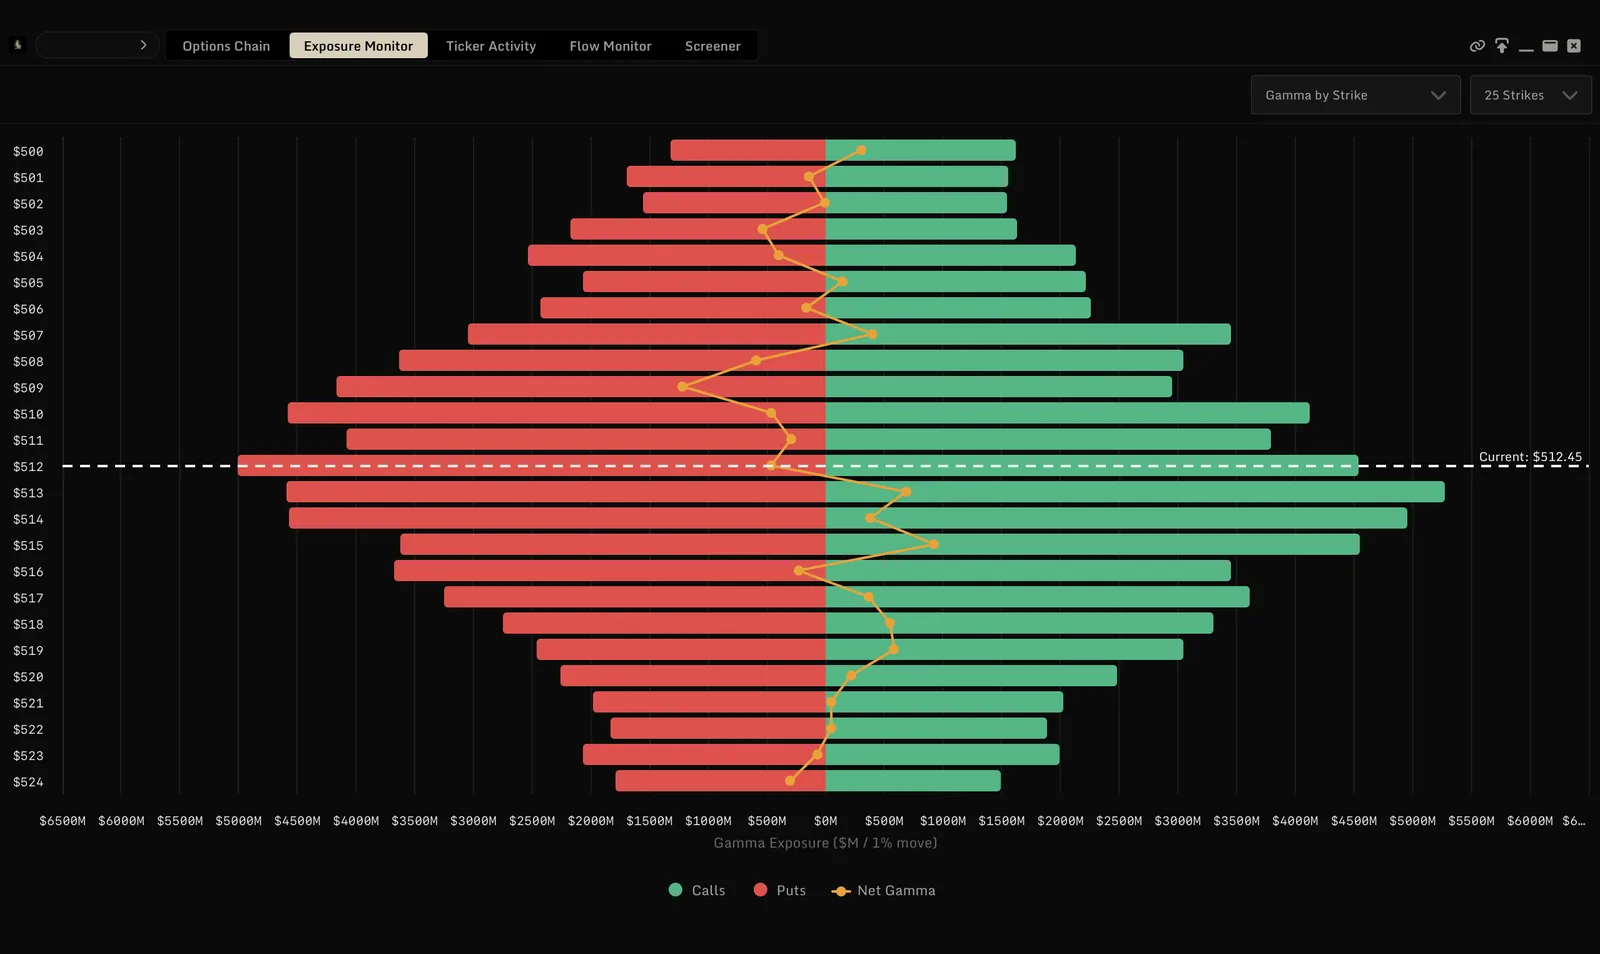Click the chevron on Gamma by Strike selector
Screen dimensions: 1600x954
[1438, 95]
